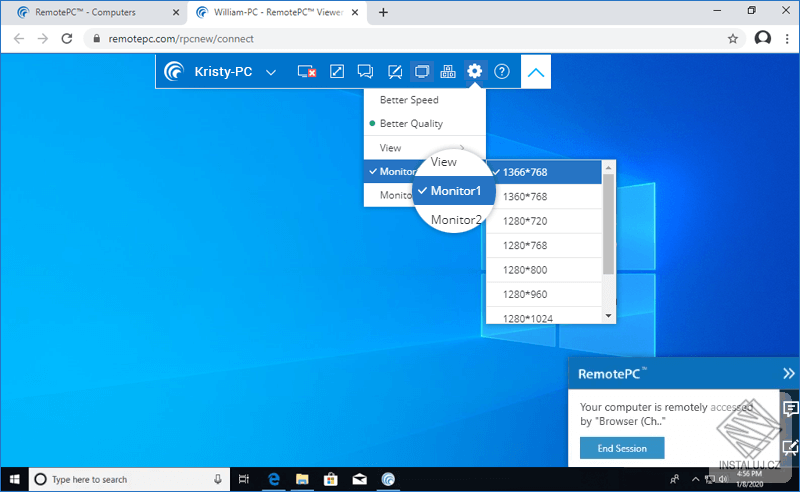Screen dimensions: 800x492
Task: Collapse the toolbar with the up chevron
Action: [x=536, y=72]
